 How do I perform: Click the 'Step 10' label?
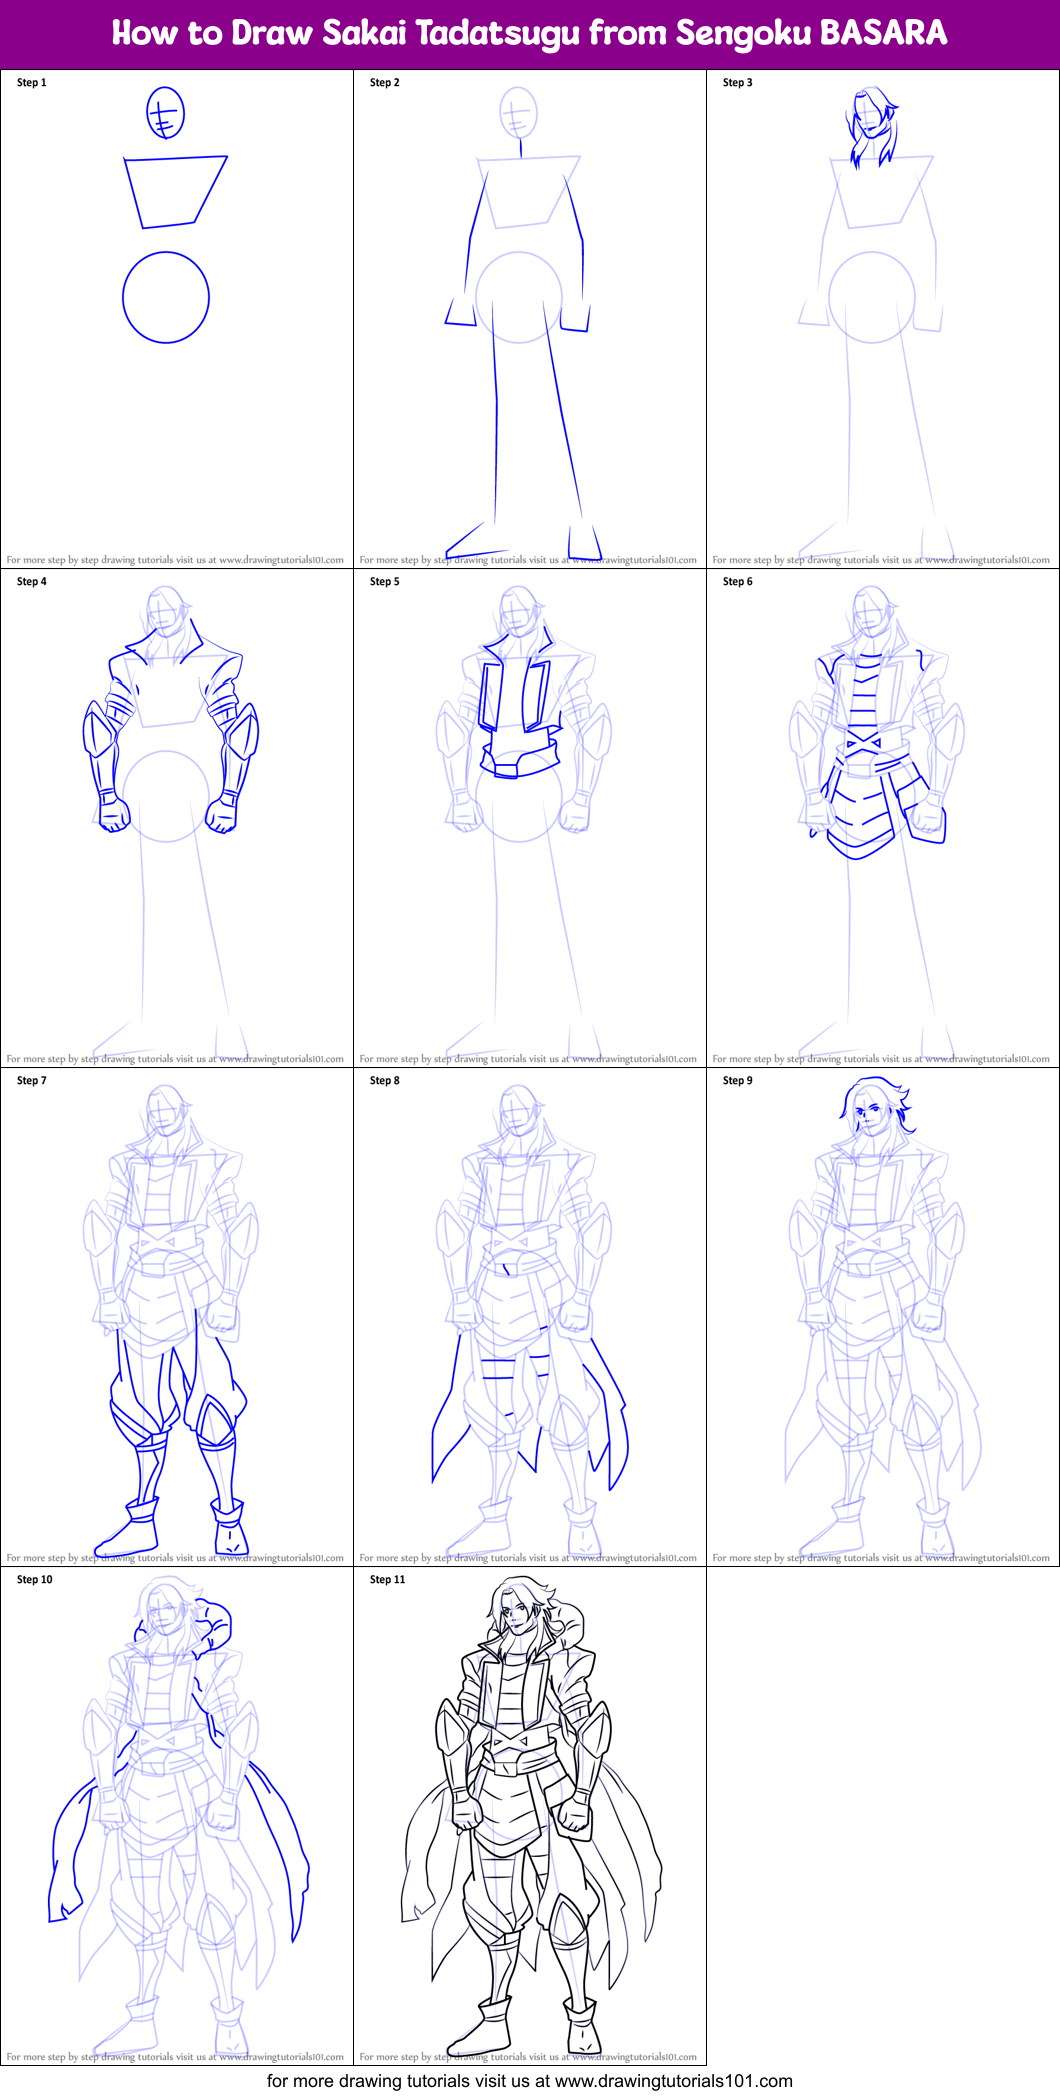pyautogui.click(x=35, y=1580)
